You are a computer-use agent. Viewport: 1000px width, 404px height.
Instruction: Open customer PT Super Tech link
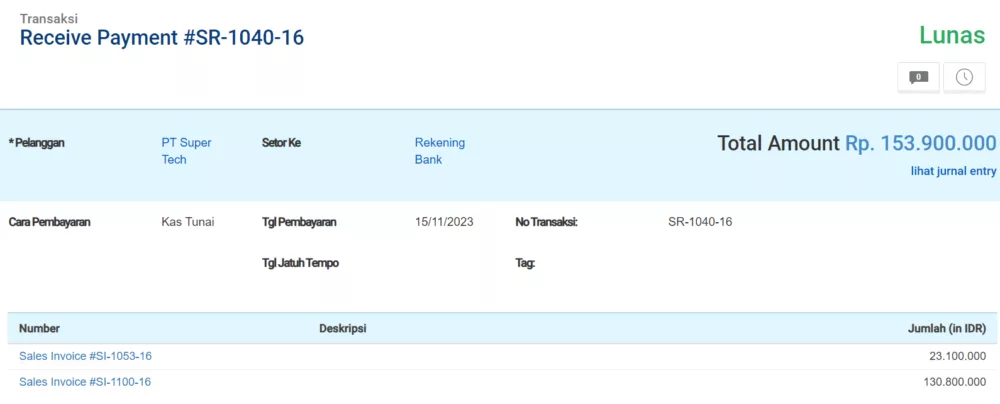coord(186,151)
